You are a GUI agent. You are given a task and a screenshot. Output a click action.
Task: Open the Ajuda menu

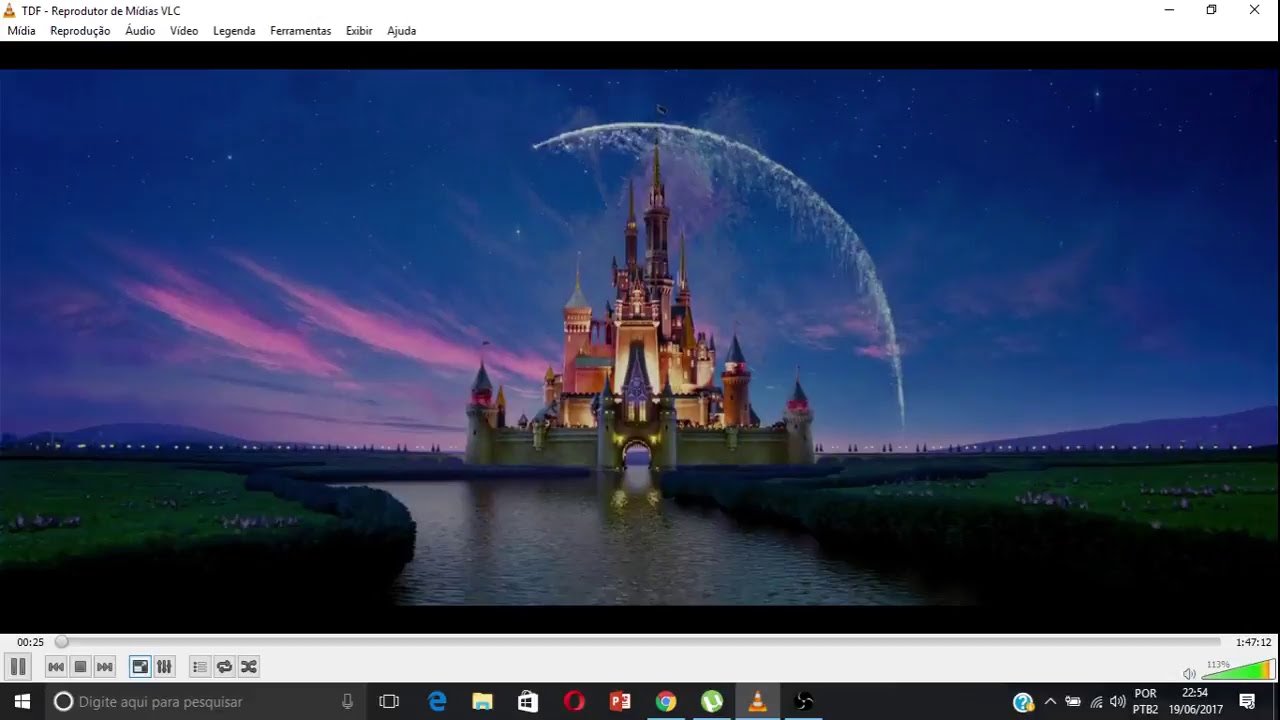click(x=401, y=31)
